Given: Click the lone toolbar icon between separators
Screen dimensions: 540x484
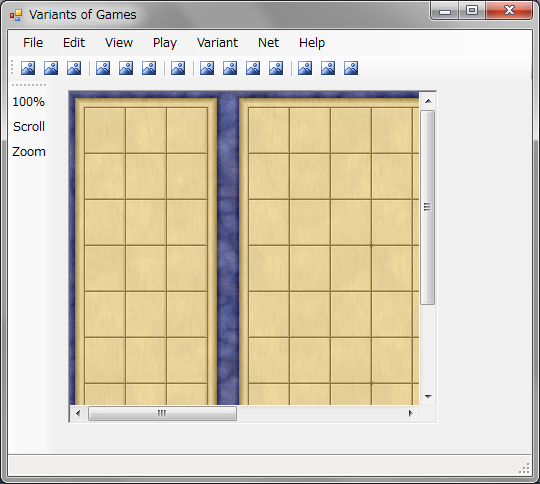Looking at the screenshot, I should [178, 68].
